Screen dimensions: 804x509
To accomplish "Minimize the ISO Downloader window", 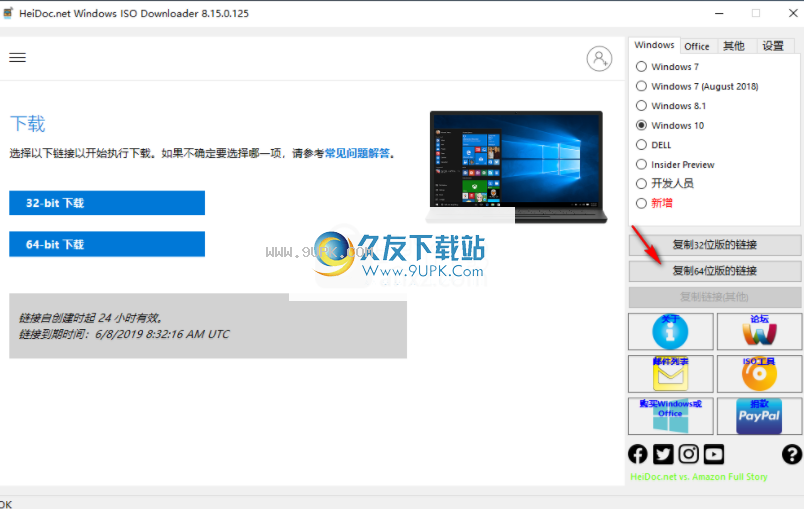I will [x=719, y=13].
